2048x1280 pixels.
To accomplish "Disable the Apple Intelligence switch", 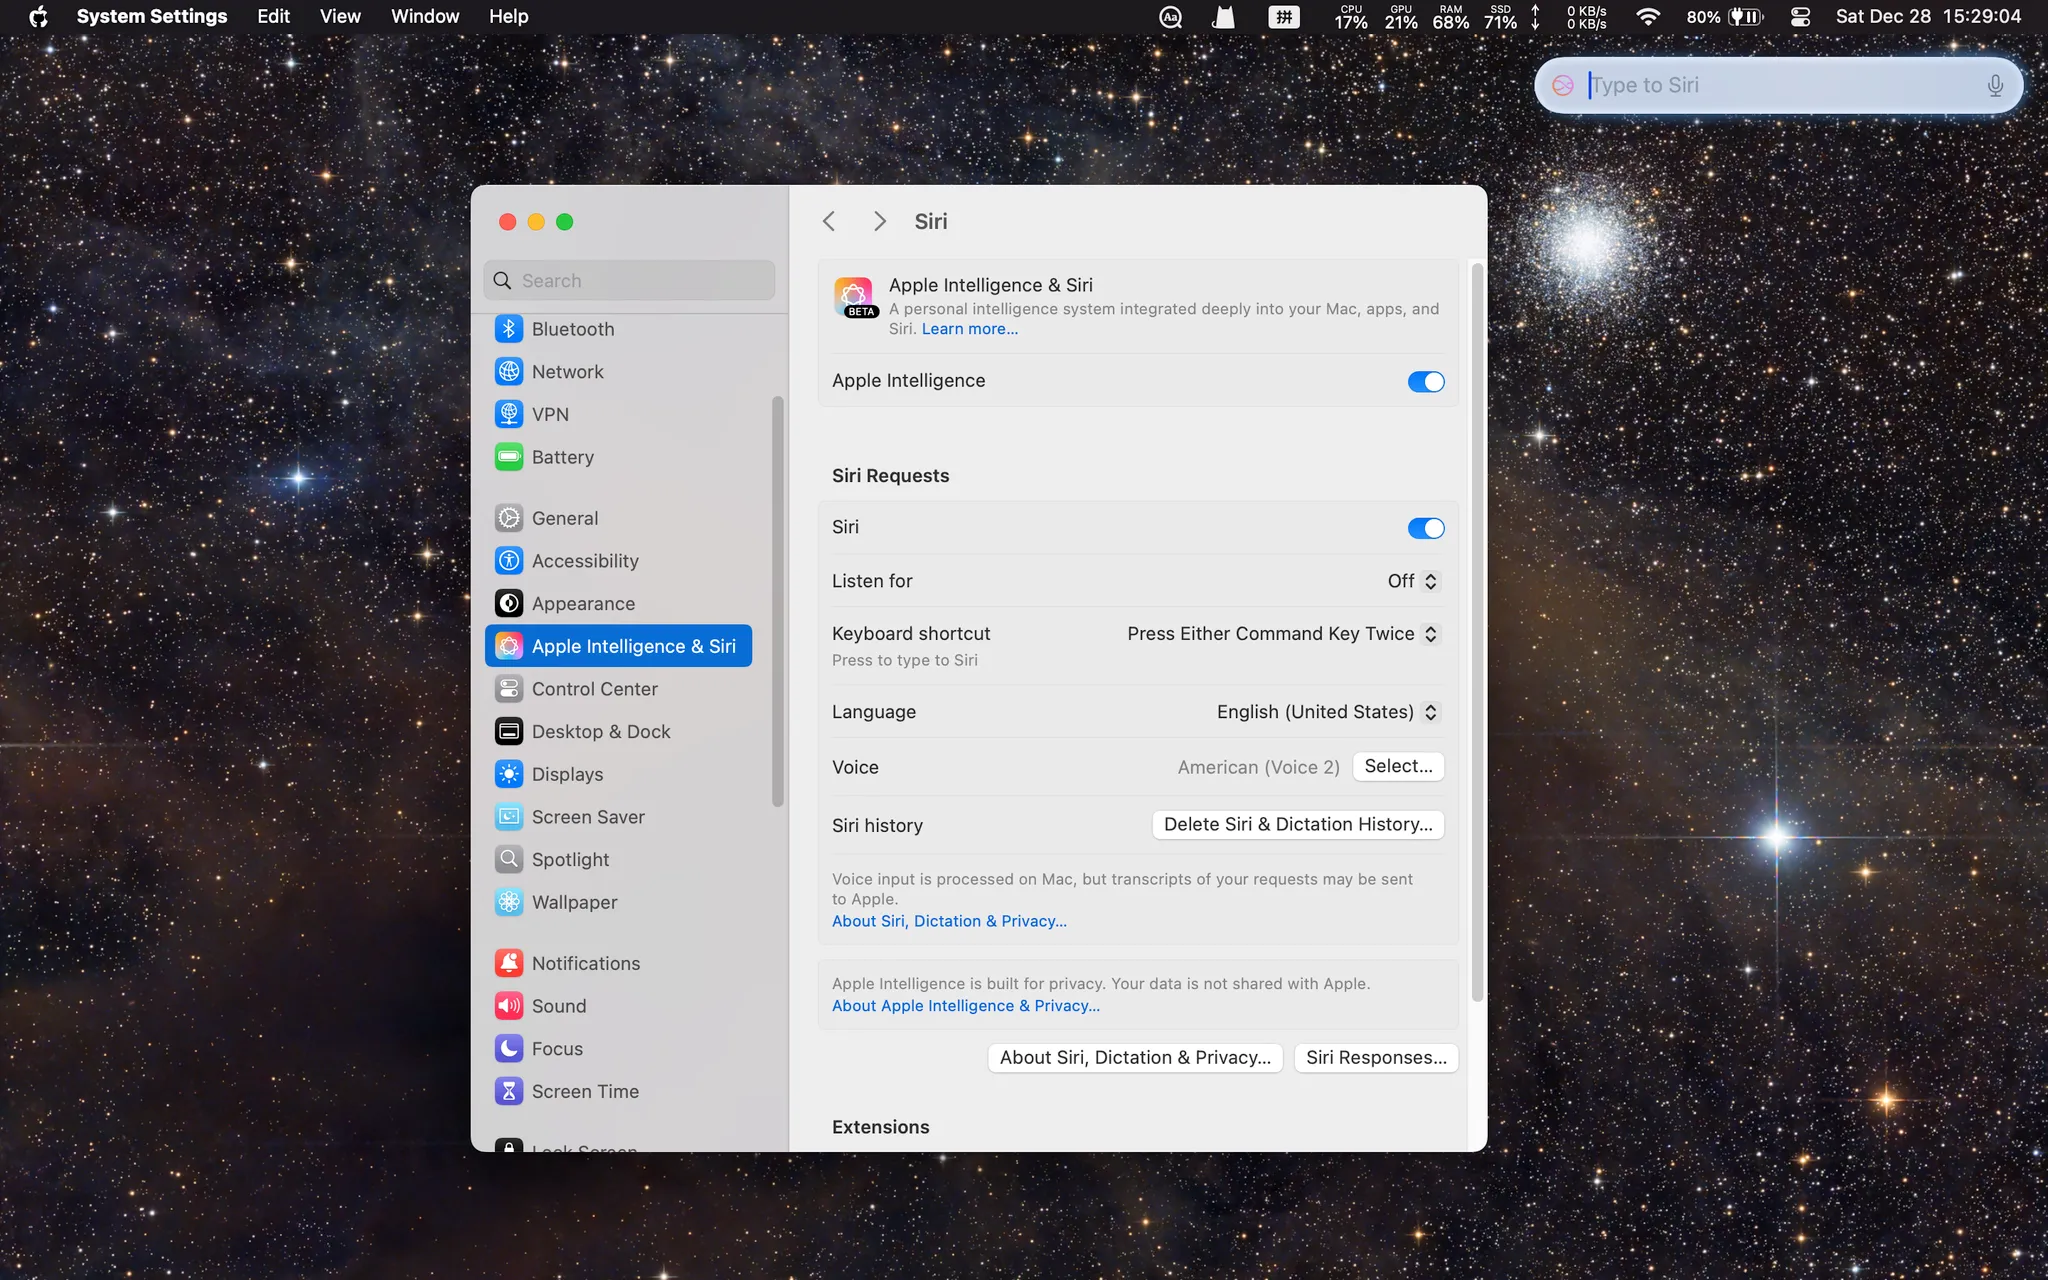I will pos(1425,382).
